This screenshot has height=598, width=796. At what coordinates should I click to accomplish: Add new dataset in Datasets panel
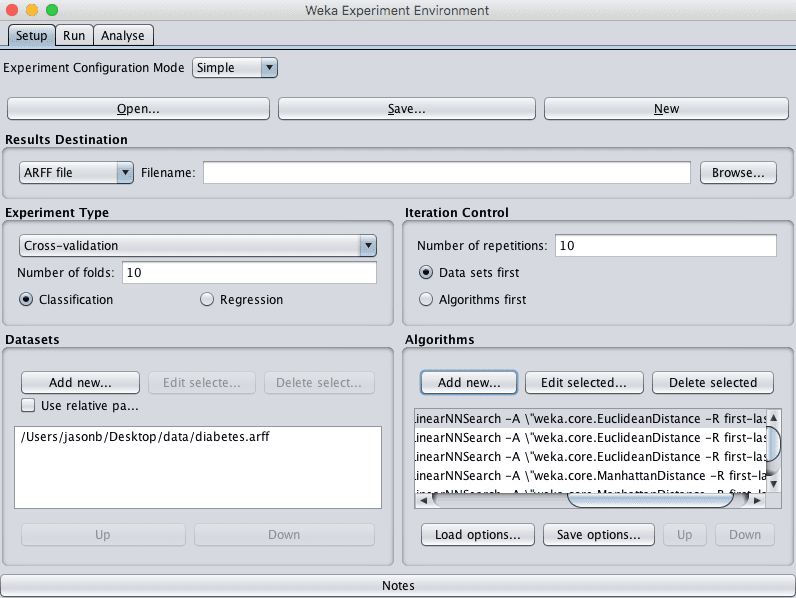pyautogui.click(x=80, y=383)
